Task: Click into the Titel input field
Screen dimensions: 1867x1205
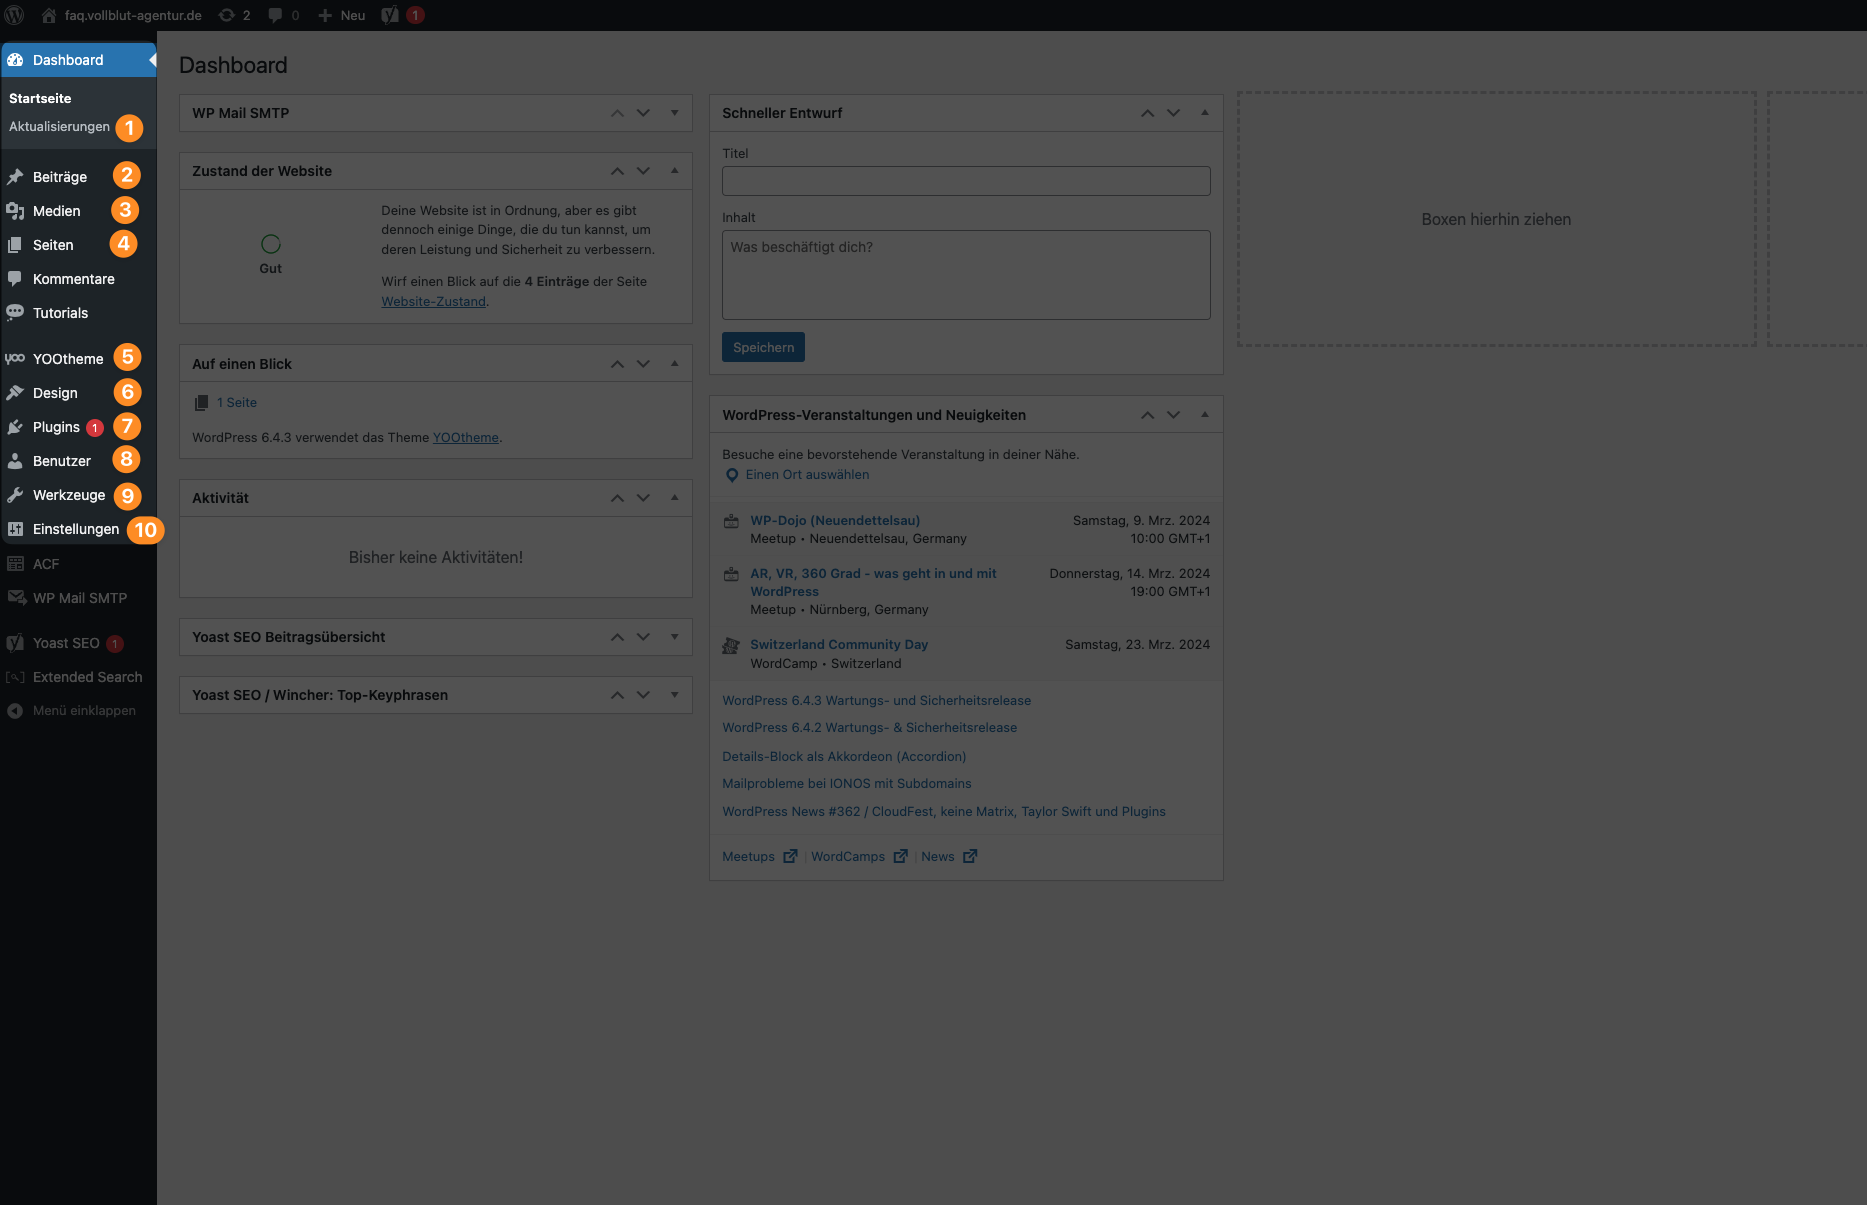Action: (966, 181)
